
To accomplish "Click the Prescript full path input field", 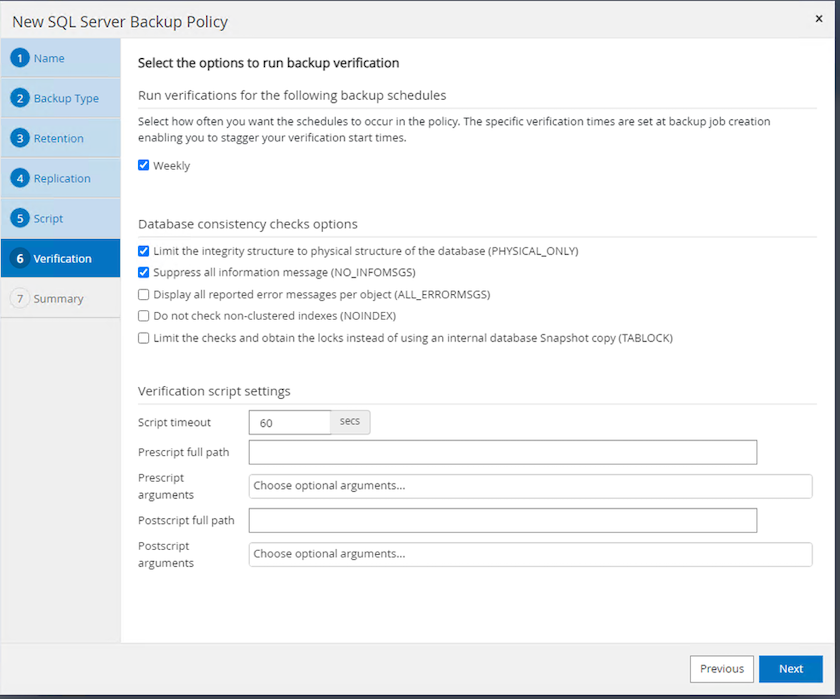I will (502, 452).
